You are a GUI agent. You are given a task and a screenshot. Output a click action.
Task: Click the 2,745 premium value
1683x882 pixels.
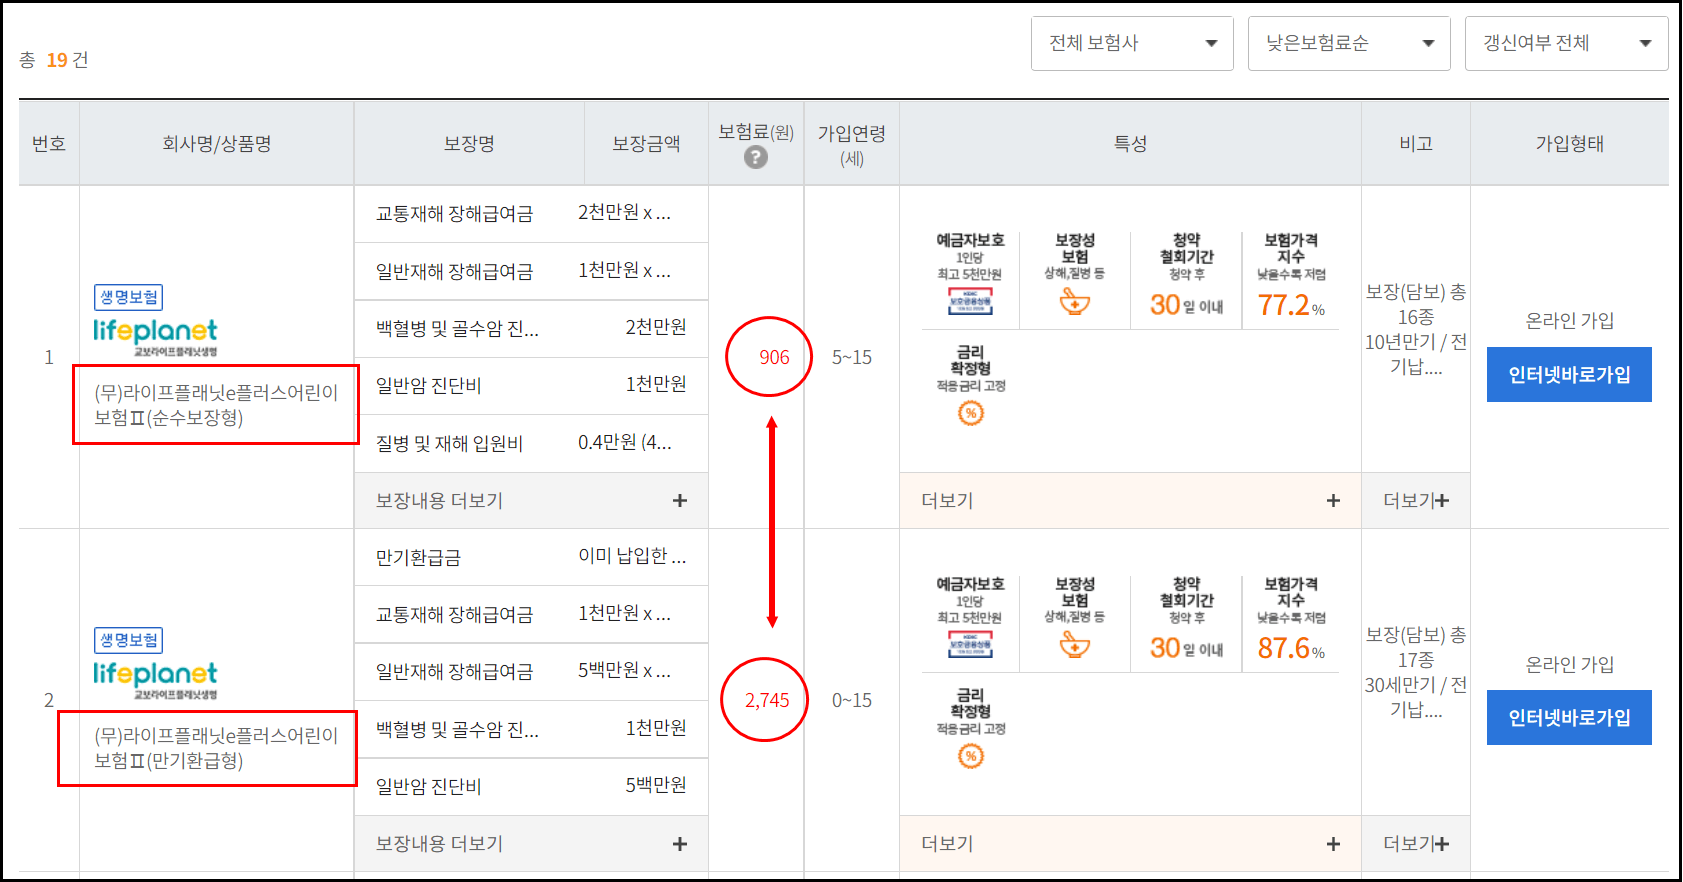[767, 700]
